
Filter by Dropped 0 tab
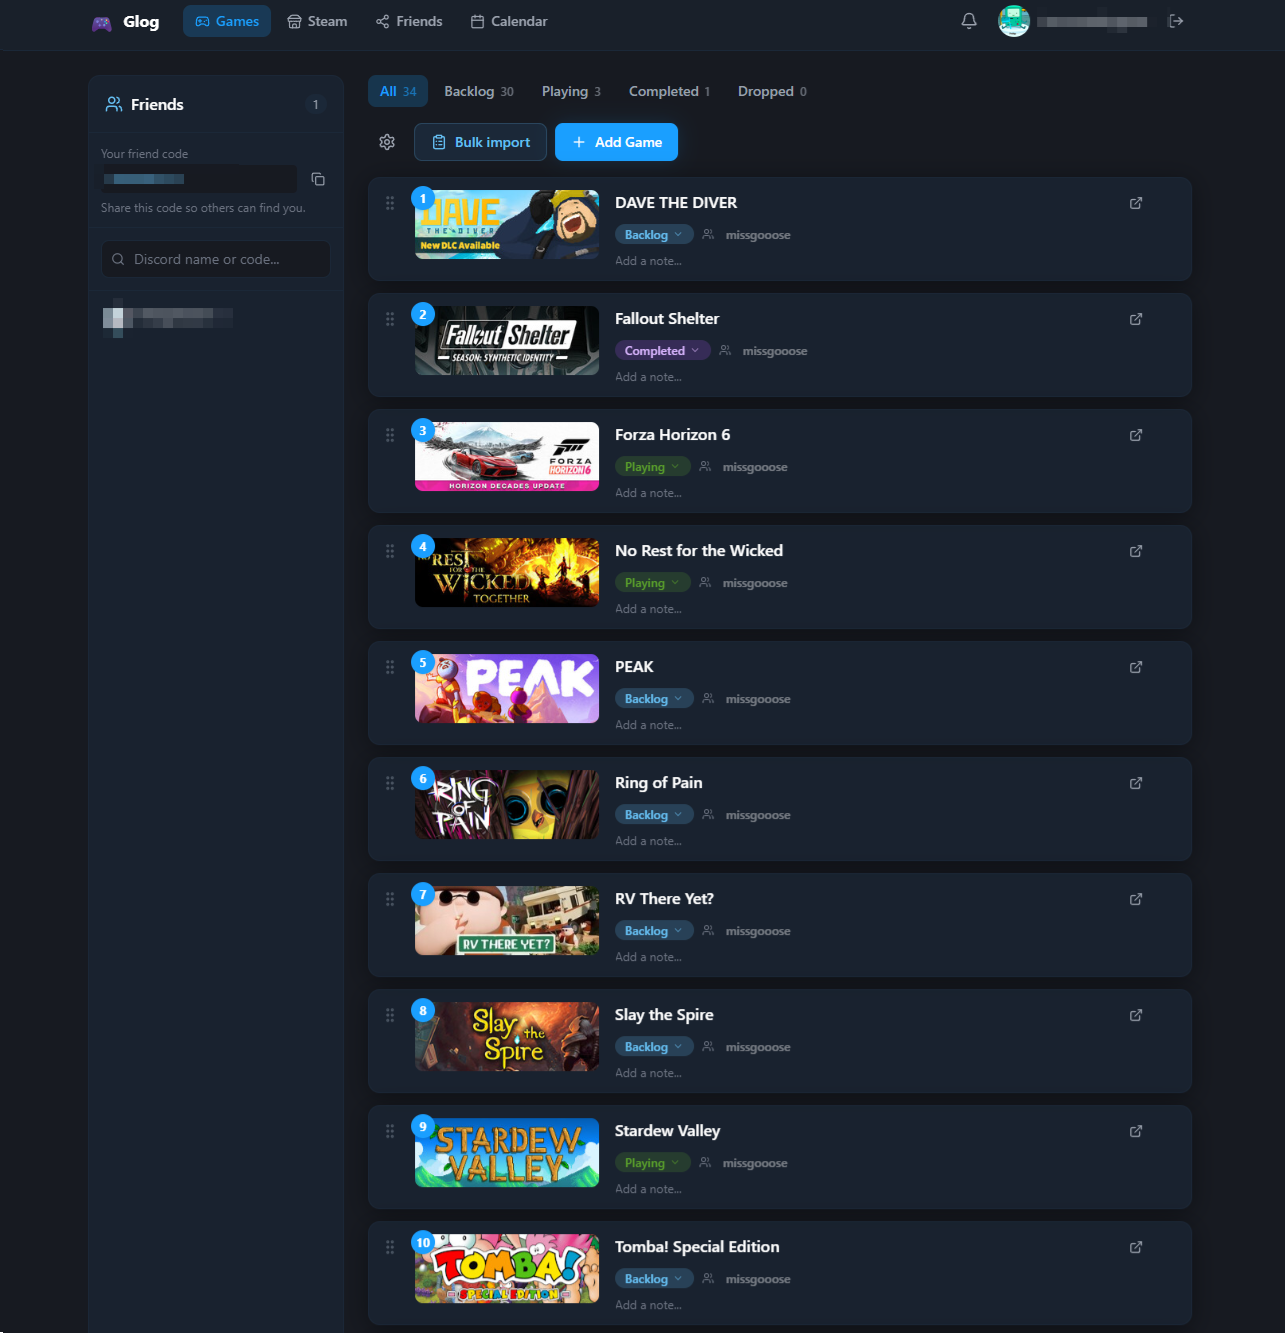point(772,91)
